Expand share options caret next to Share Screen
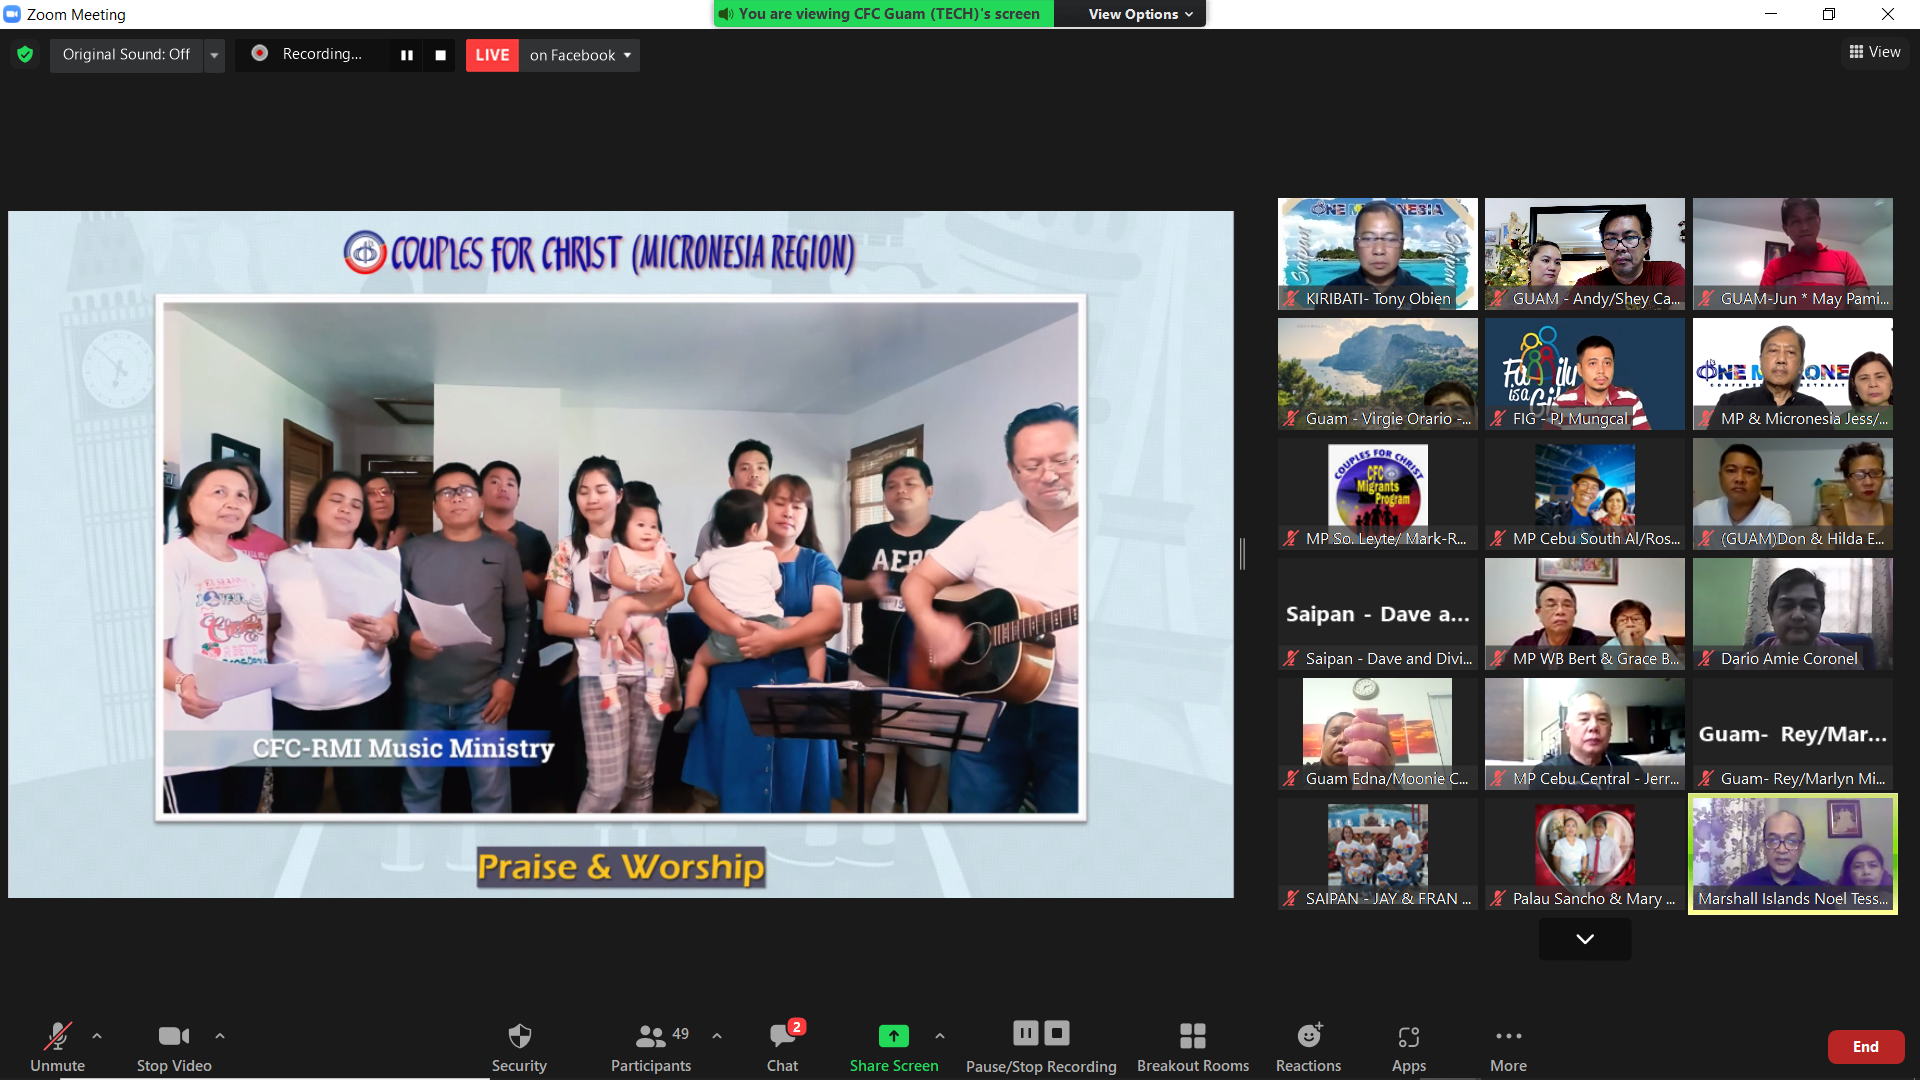The height and width of the screenshot is (1080, 1920). 940,1036
